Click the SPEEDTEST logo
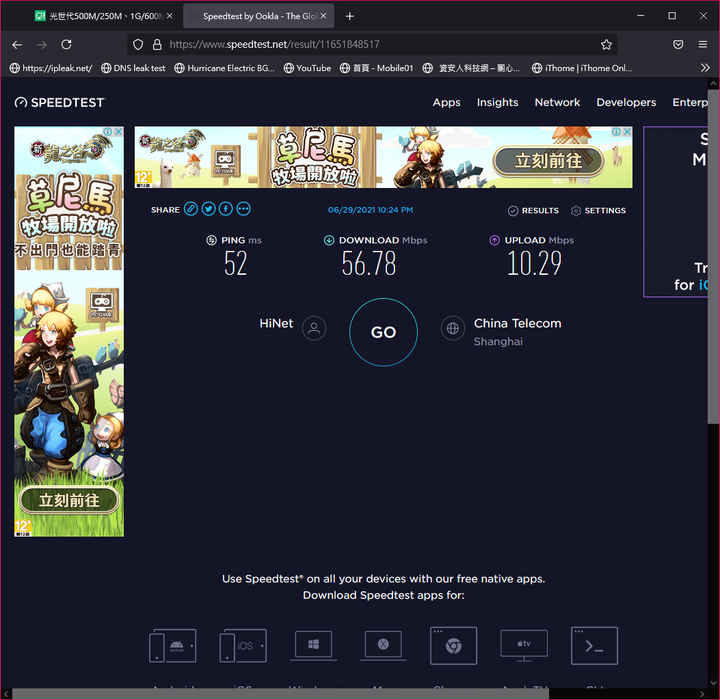 59,102
